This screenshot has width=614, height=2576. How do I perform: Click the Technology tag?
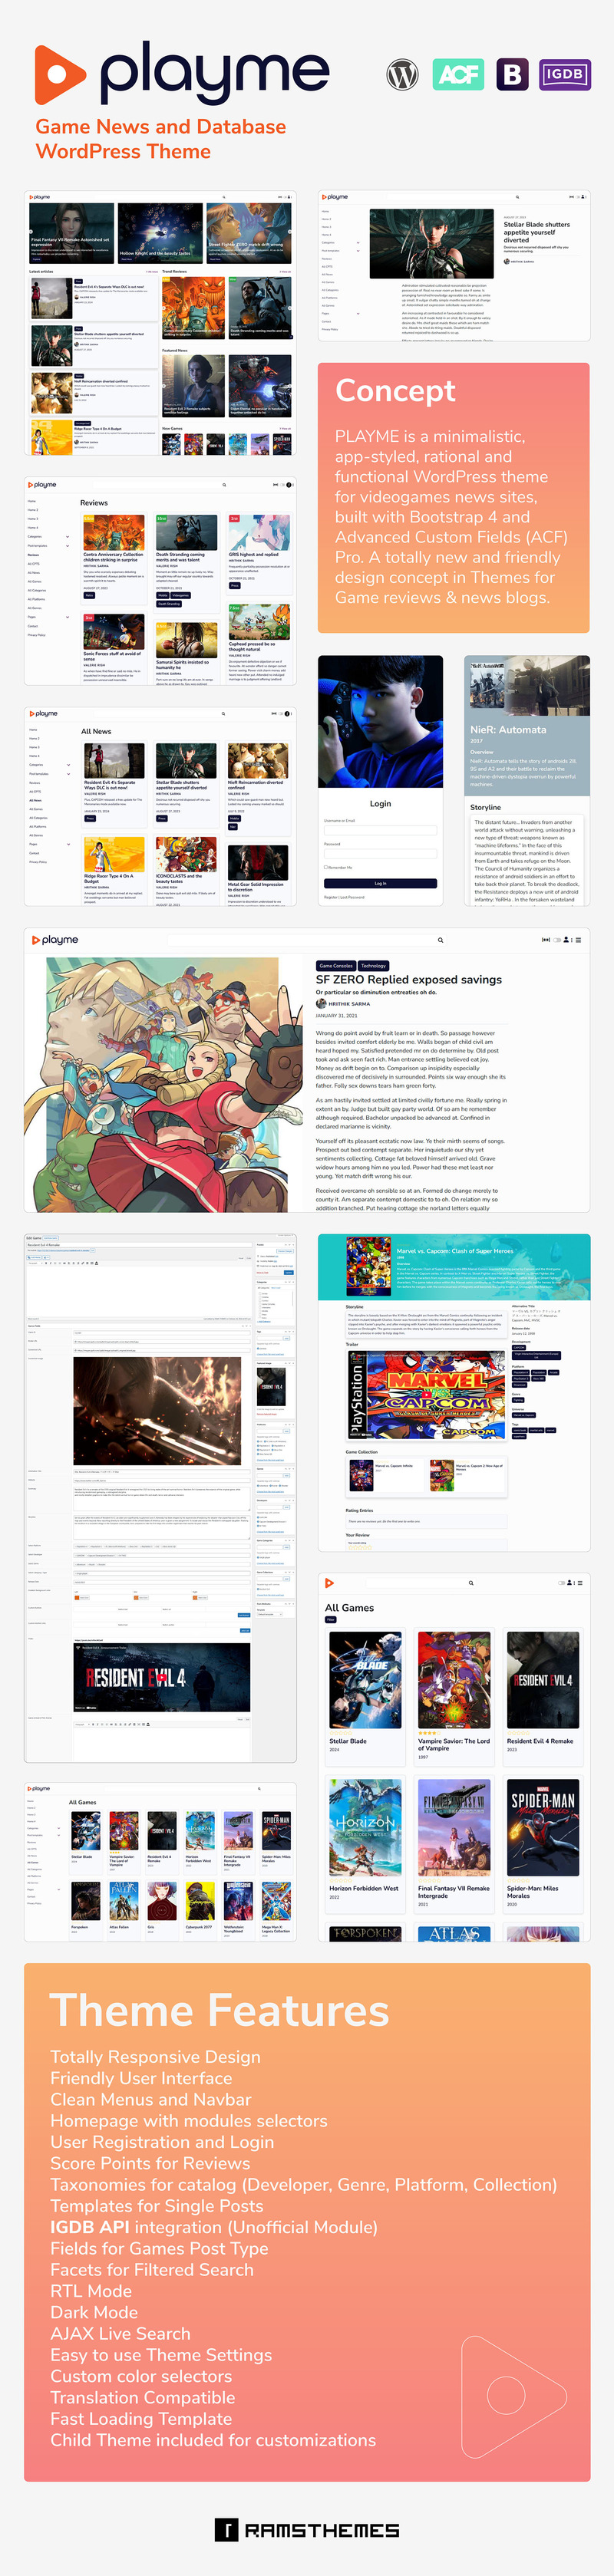click(x=373, y=965)
